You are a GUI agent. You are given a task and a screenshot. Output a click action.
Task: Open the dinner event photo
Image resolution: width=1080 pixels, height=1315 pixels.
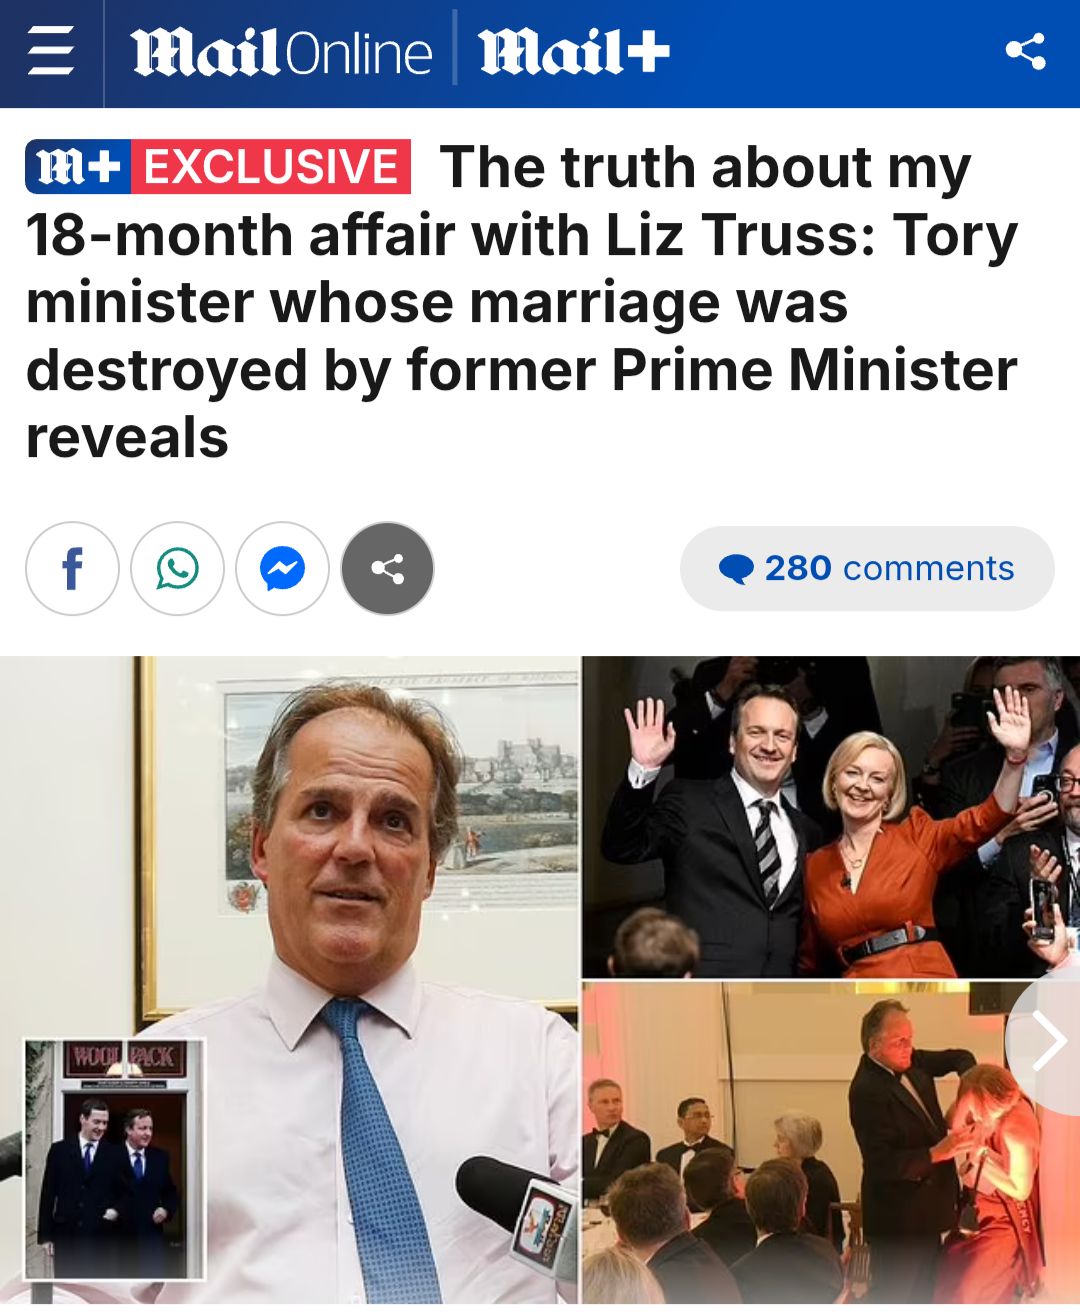point(831,1143)
